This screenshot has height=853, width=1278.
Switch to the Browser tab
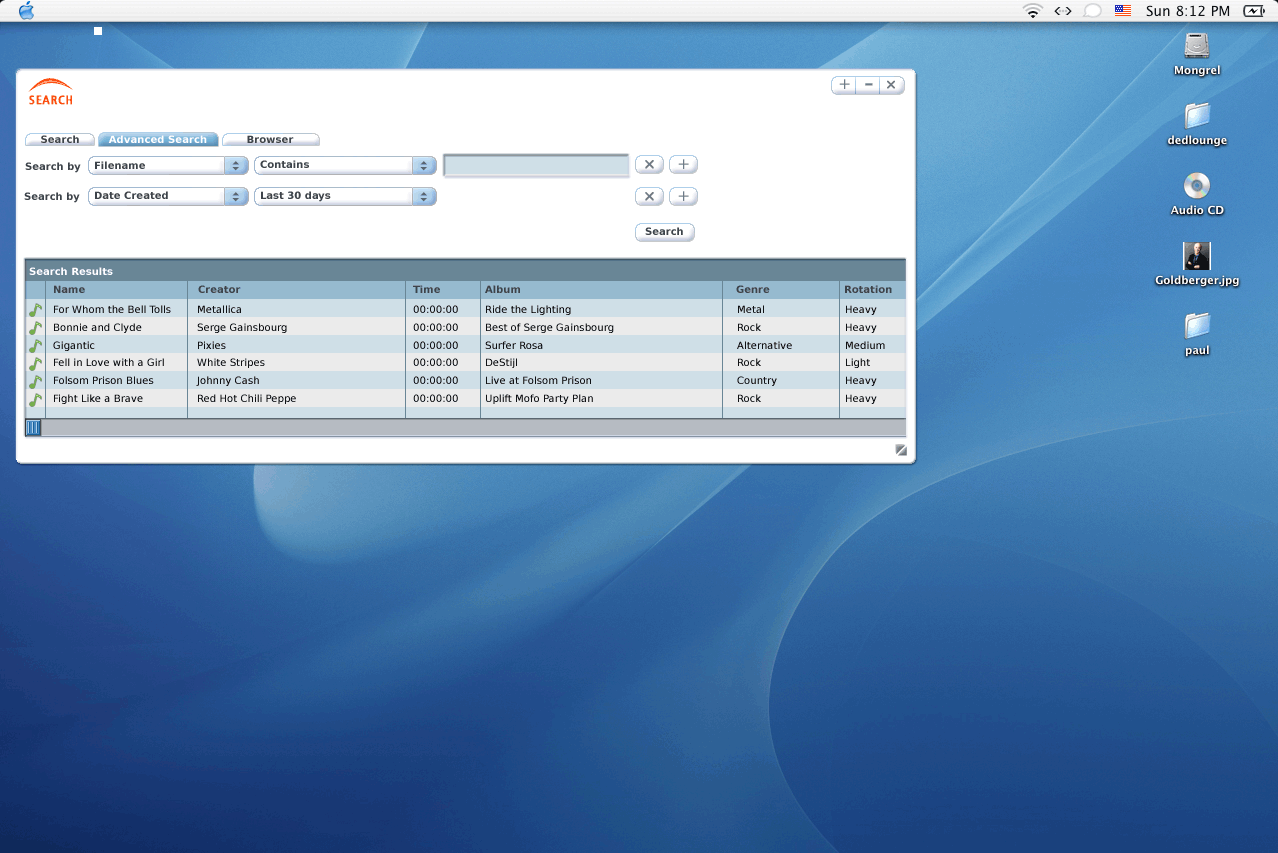tap(270, 140)
